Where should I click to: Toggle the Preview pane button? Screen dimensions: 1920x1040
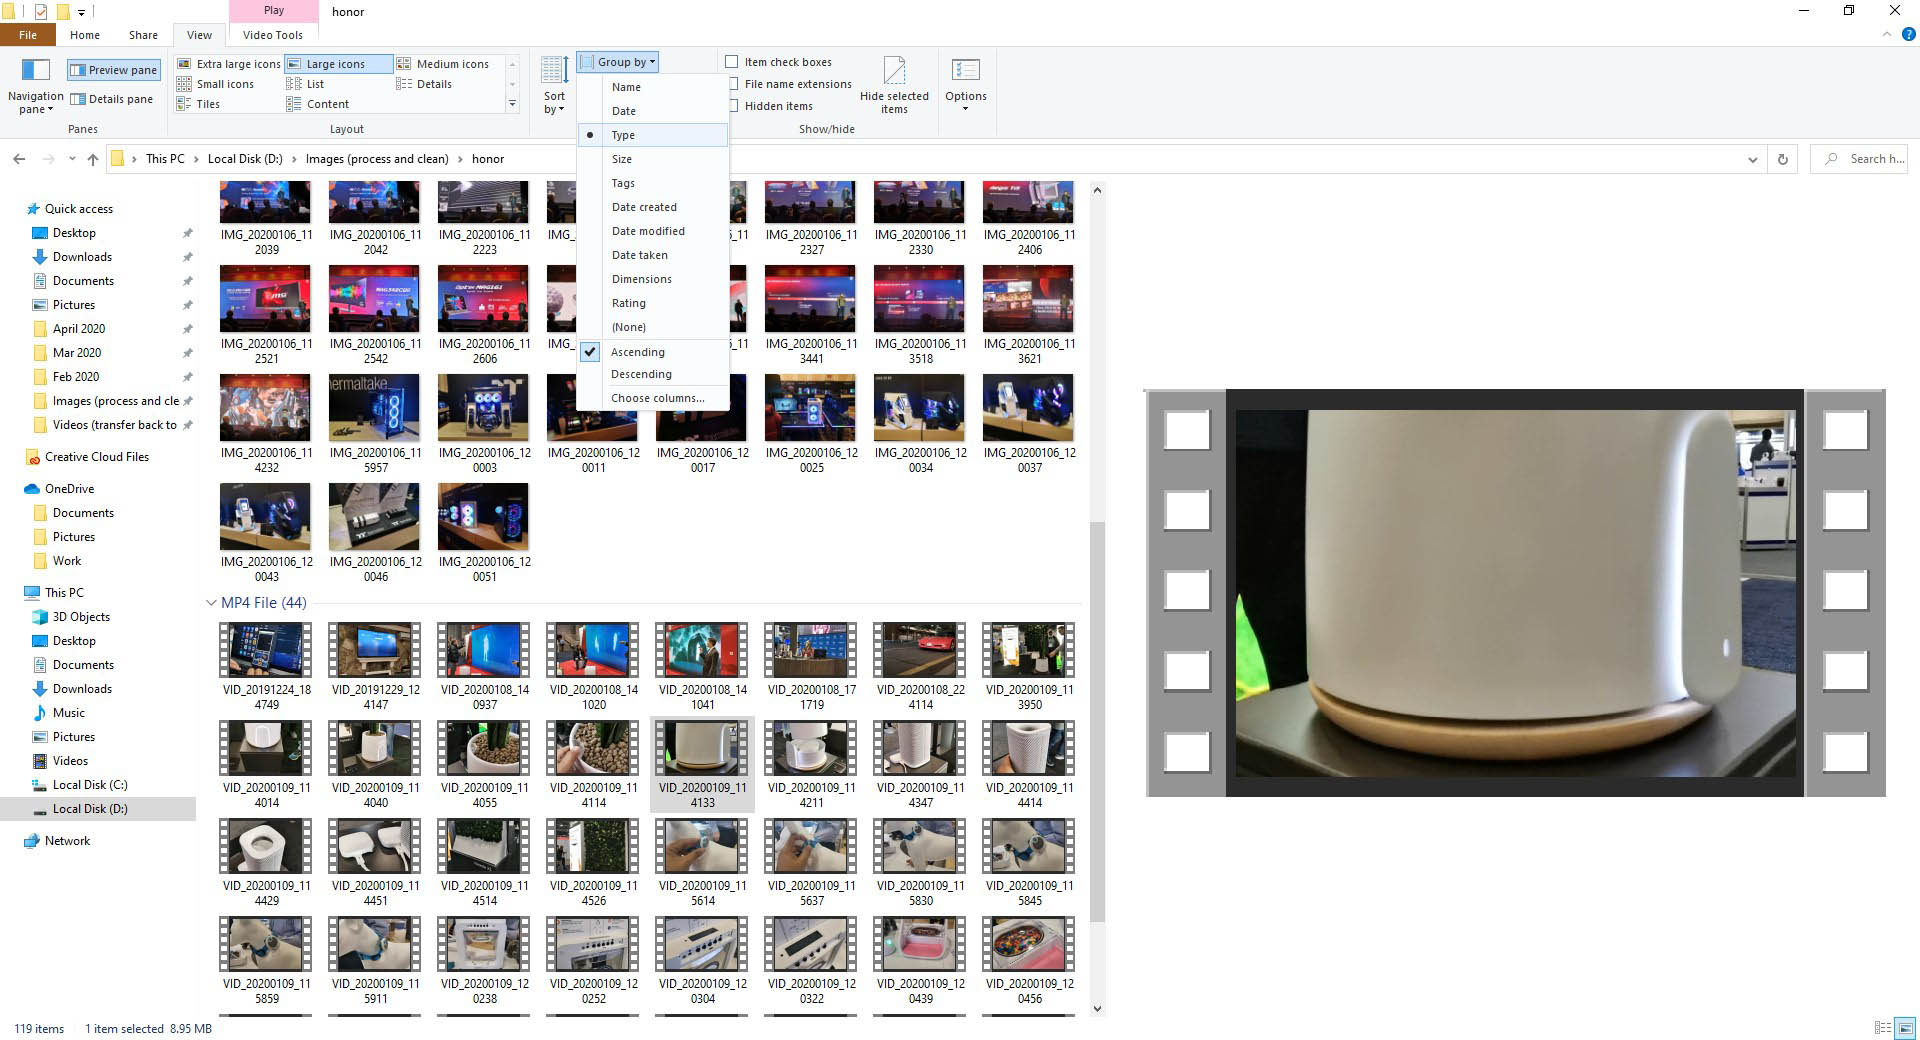pyautogui.click(x=113, y=70)
